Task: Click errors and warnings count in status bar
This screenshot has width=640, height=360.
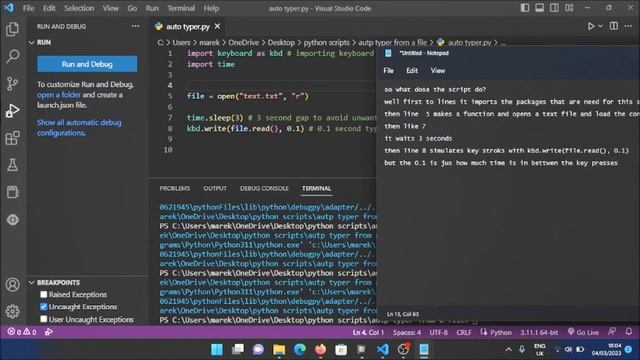Action: tap(22, 332)
